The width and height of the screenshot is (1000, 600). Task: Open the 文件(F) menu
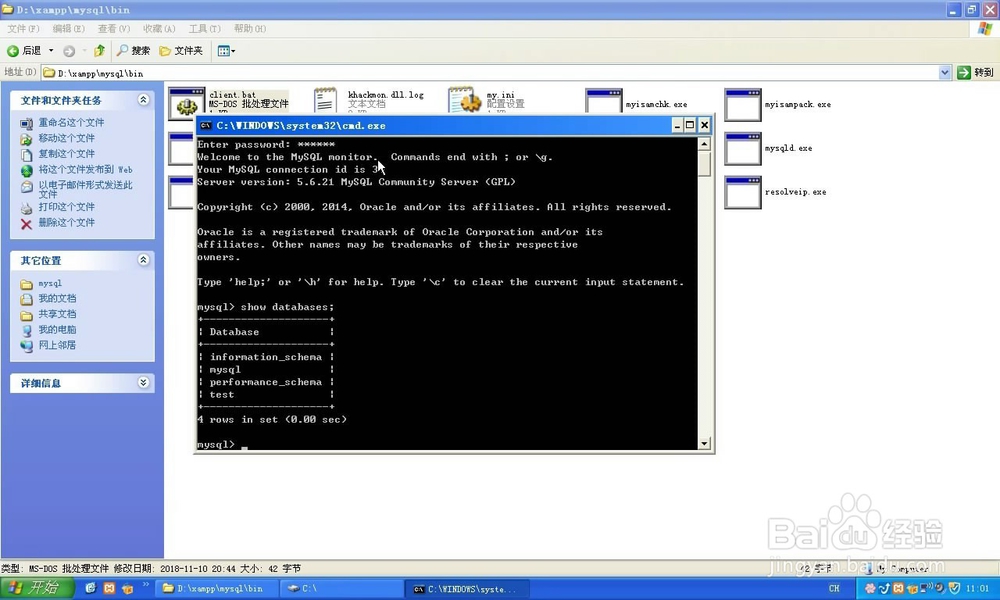[x=23, y=29]
